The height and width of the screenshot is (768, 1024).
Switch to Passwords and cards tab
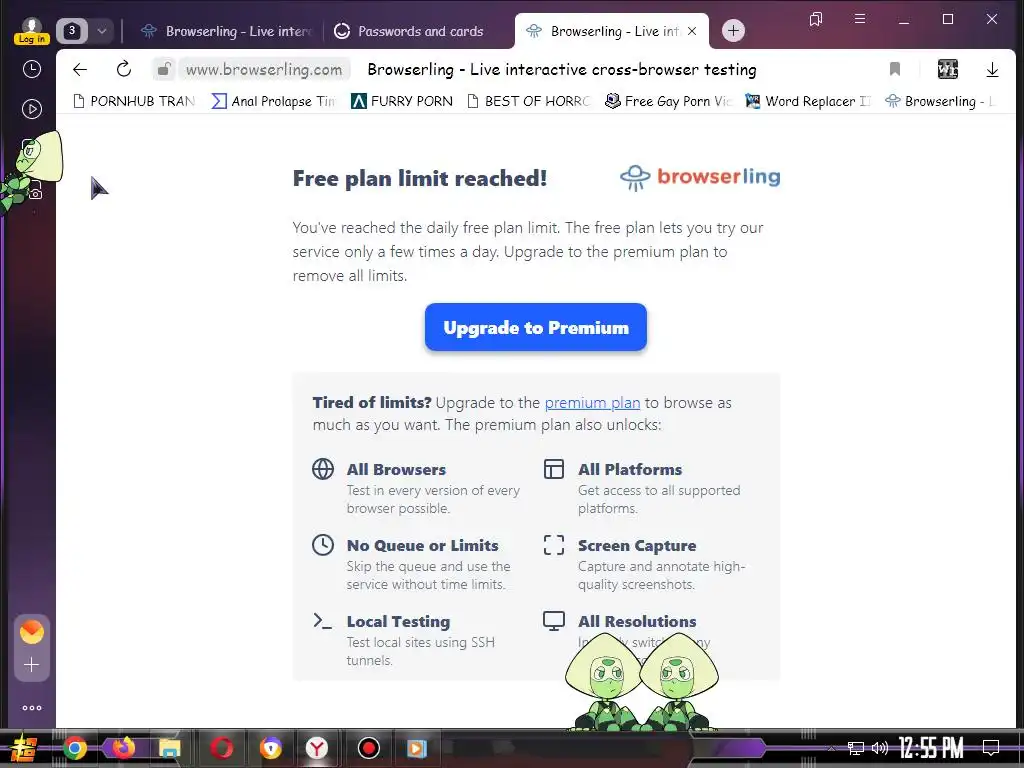(x=409, y=31)
